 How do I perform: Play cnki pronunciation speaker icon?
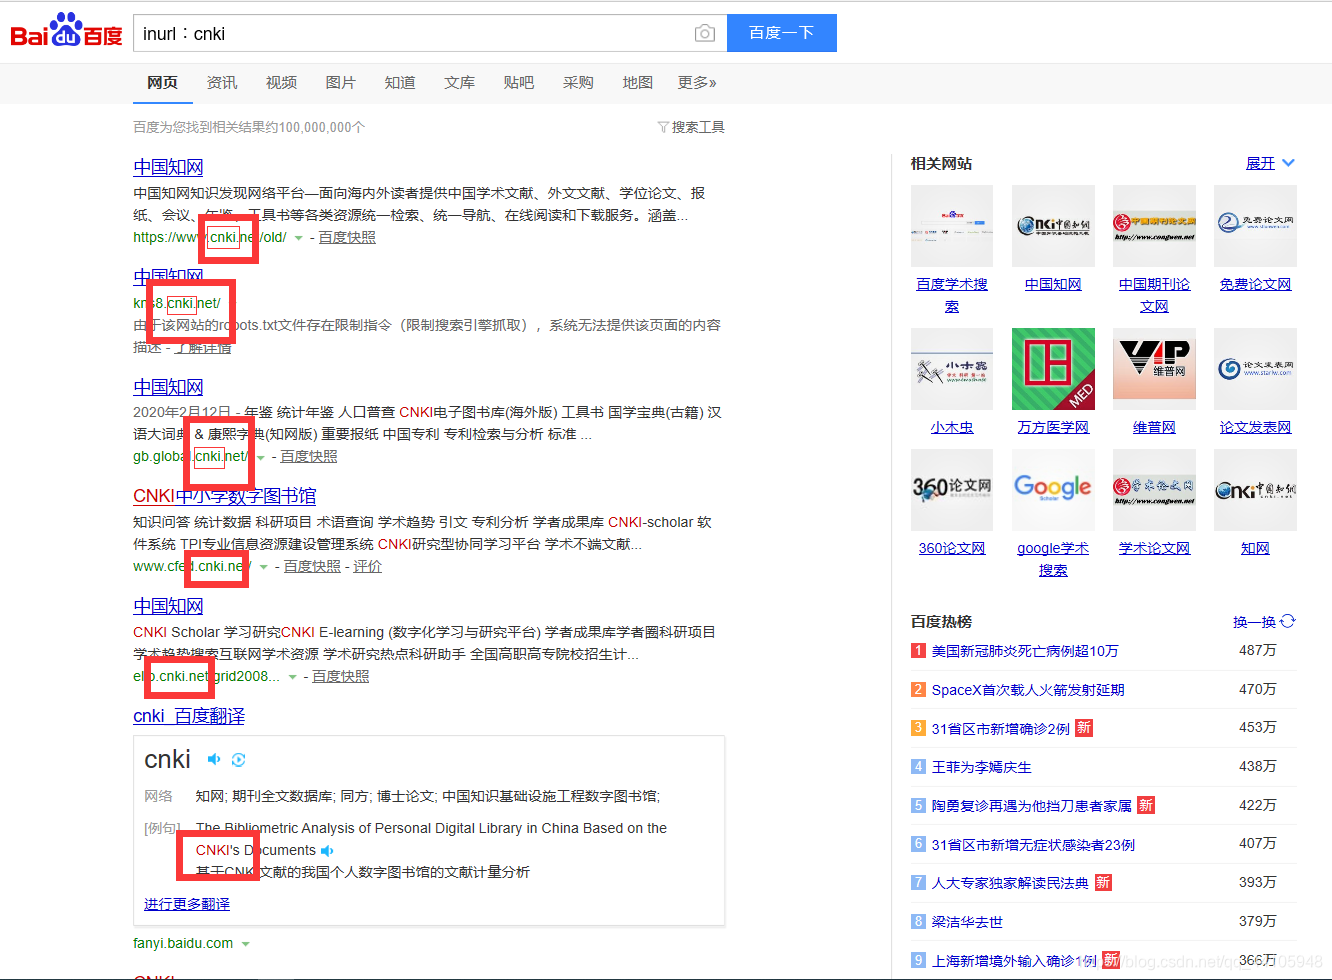point(213,759)
